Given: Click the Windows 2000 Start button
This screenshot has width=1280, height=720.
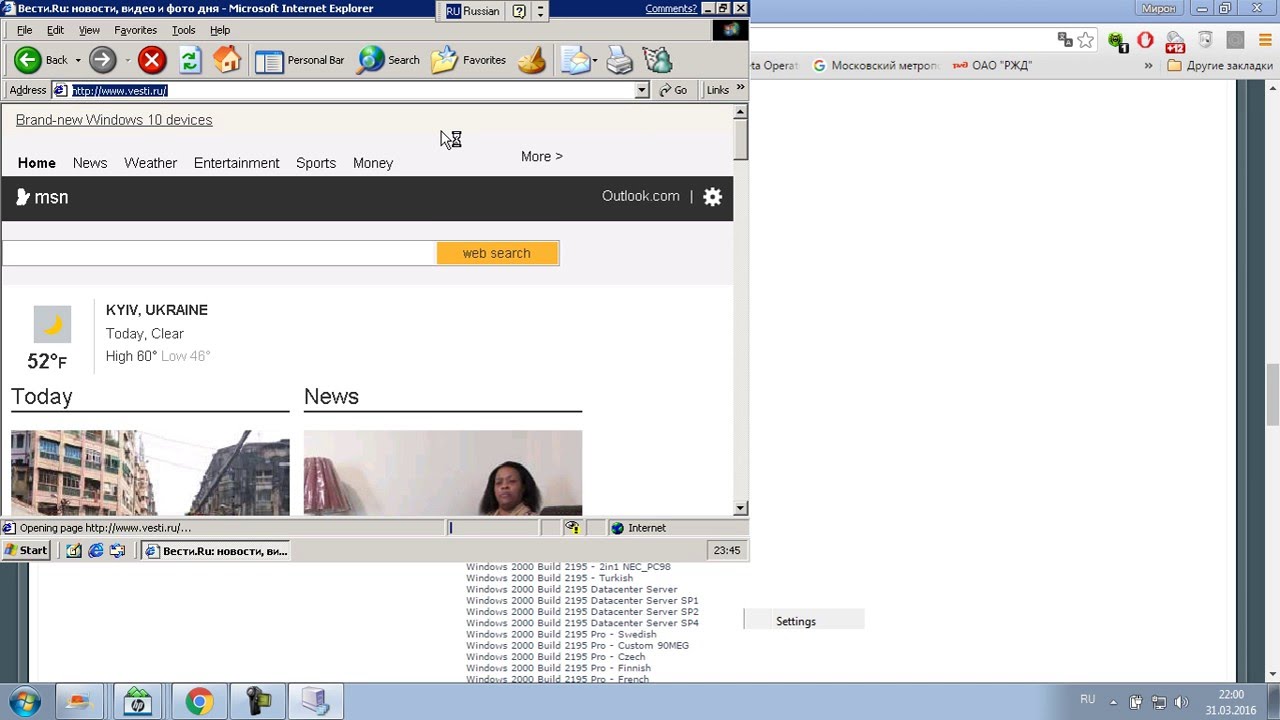Looking at the screenshot, I should coord(26,550).
